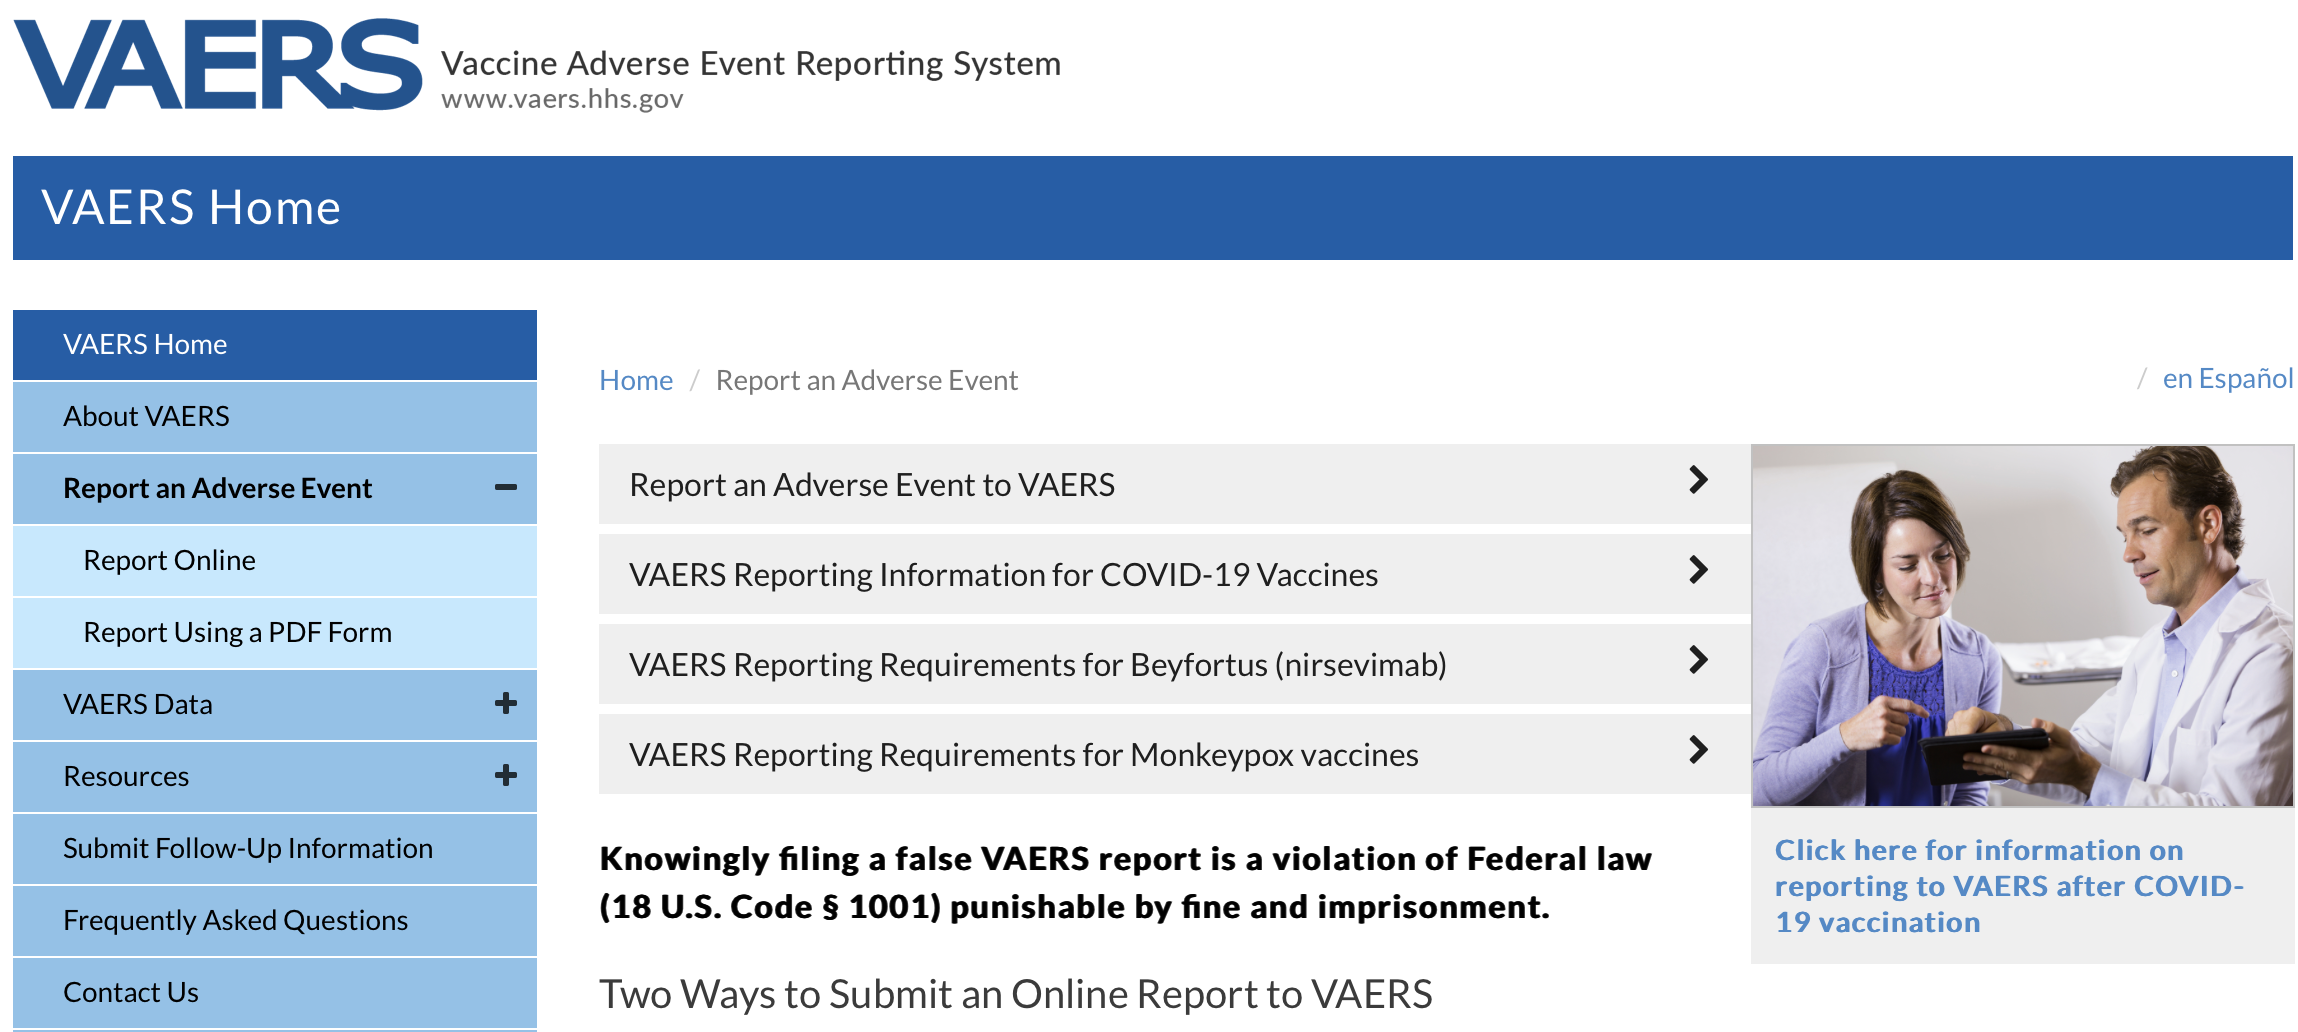Open Contact Us sidebar item
Viewport: 2298px width, 1032px height.
coord(275,993)
